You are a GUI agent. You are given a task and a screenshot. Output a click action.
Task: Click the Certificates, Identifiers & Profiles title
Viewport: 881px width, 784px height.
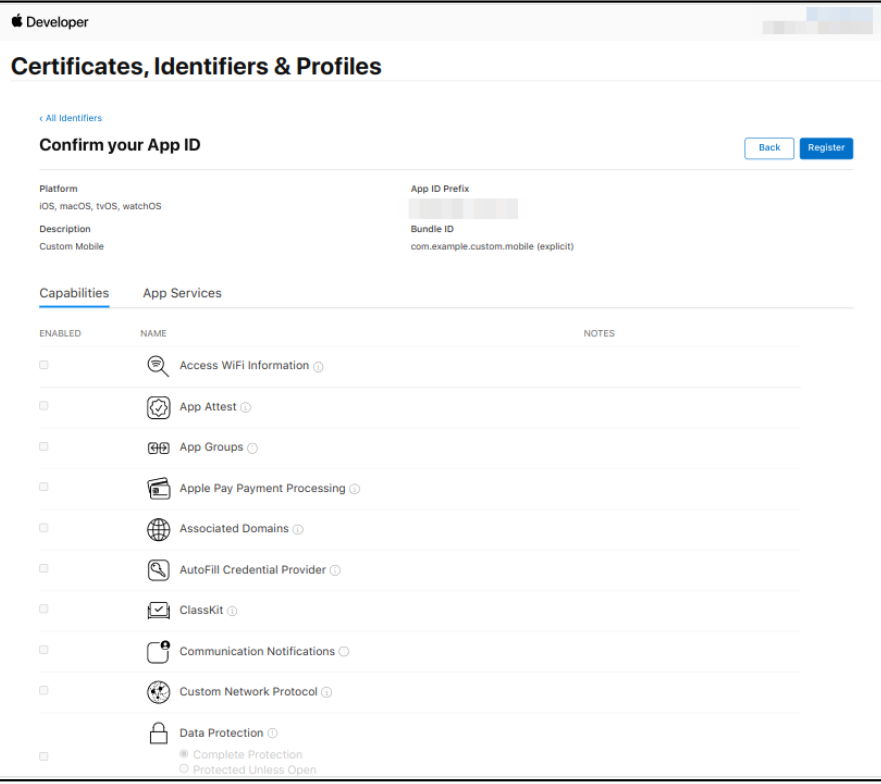[x=196, y=67]
